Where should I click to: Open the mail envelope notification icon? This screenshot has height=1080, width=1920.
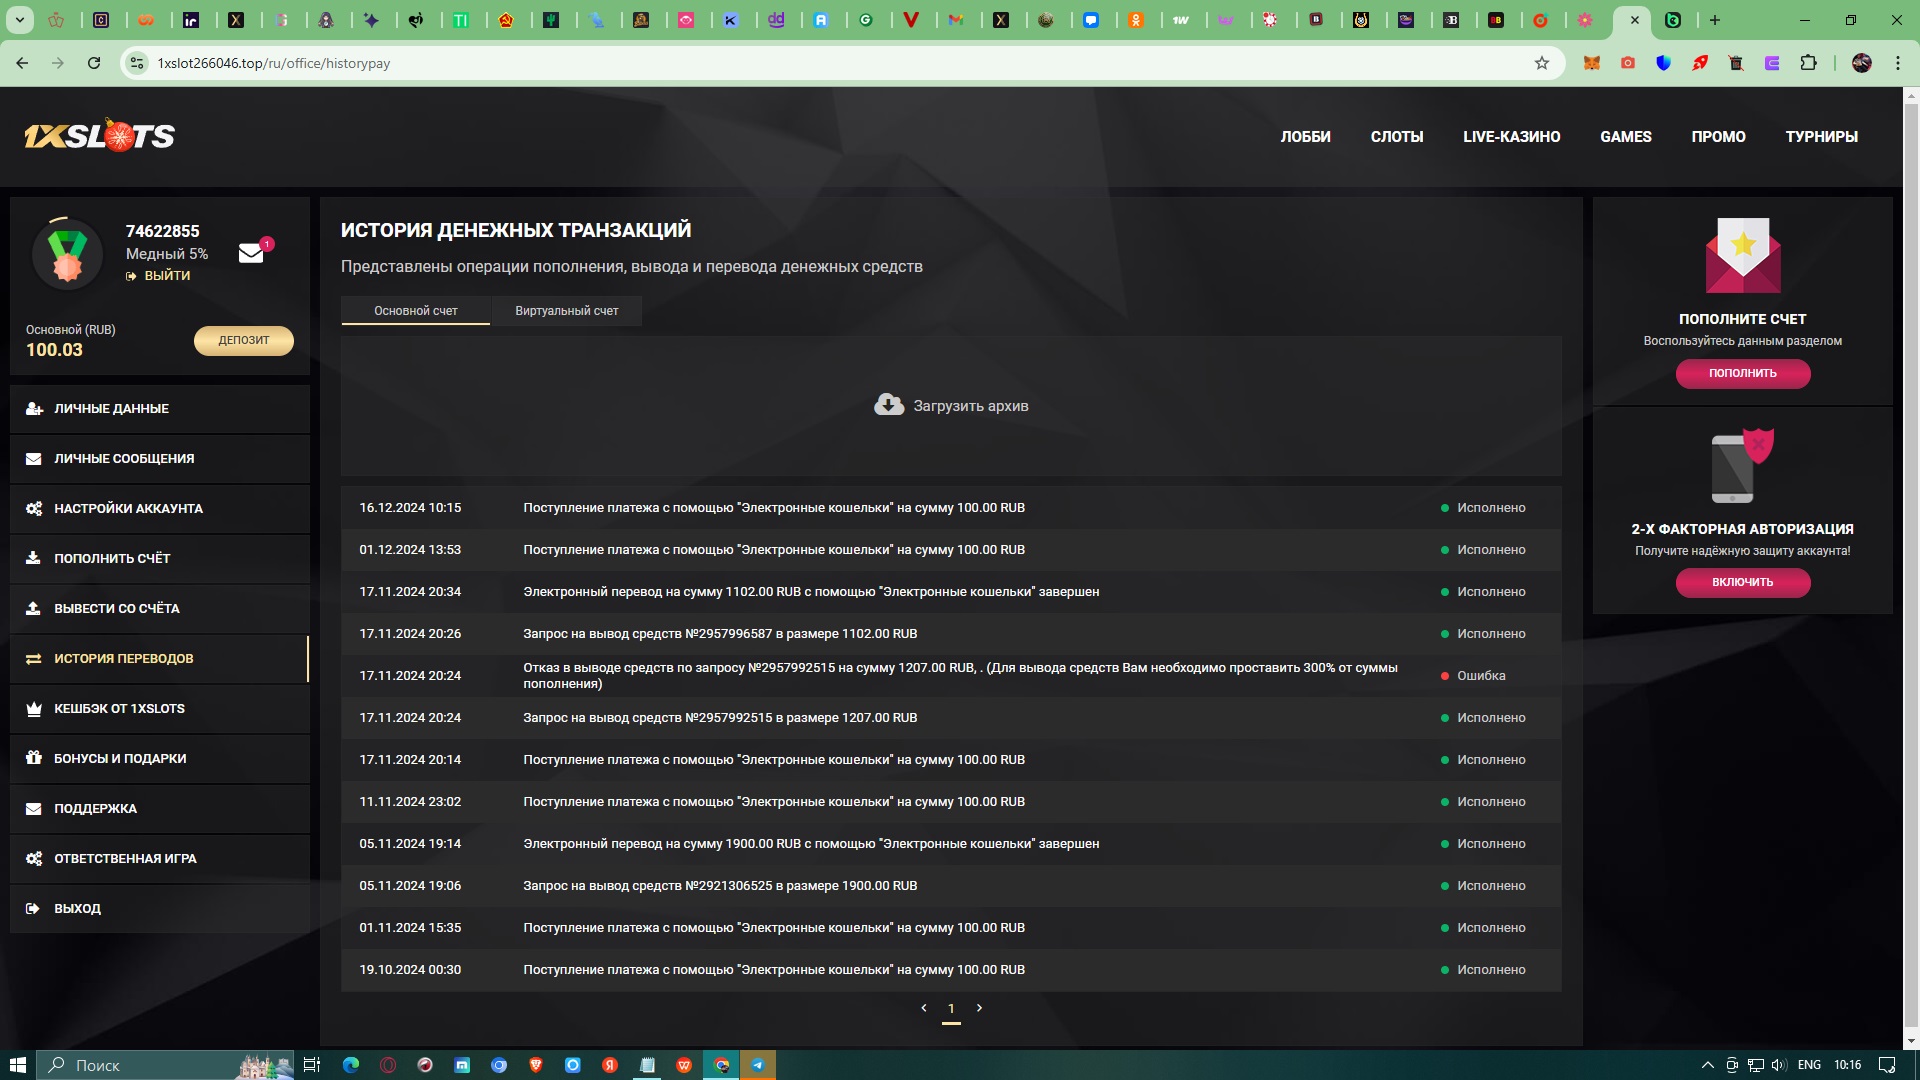(x=251, y=254)
